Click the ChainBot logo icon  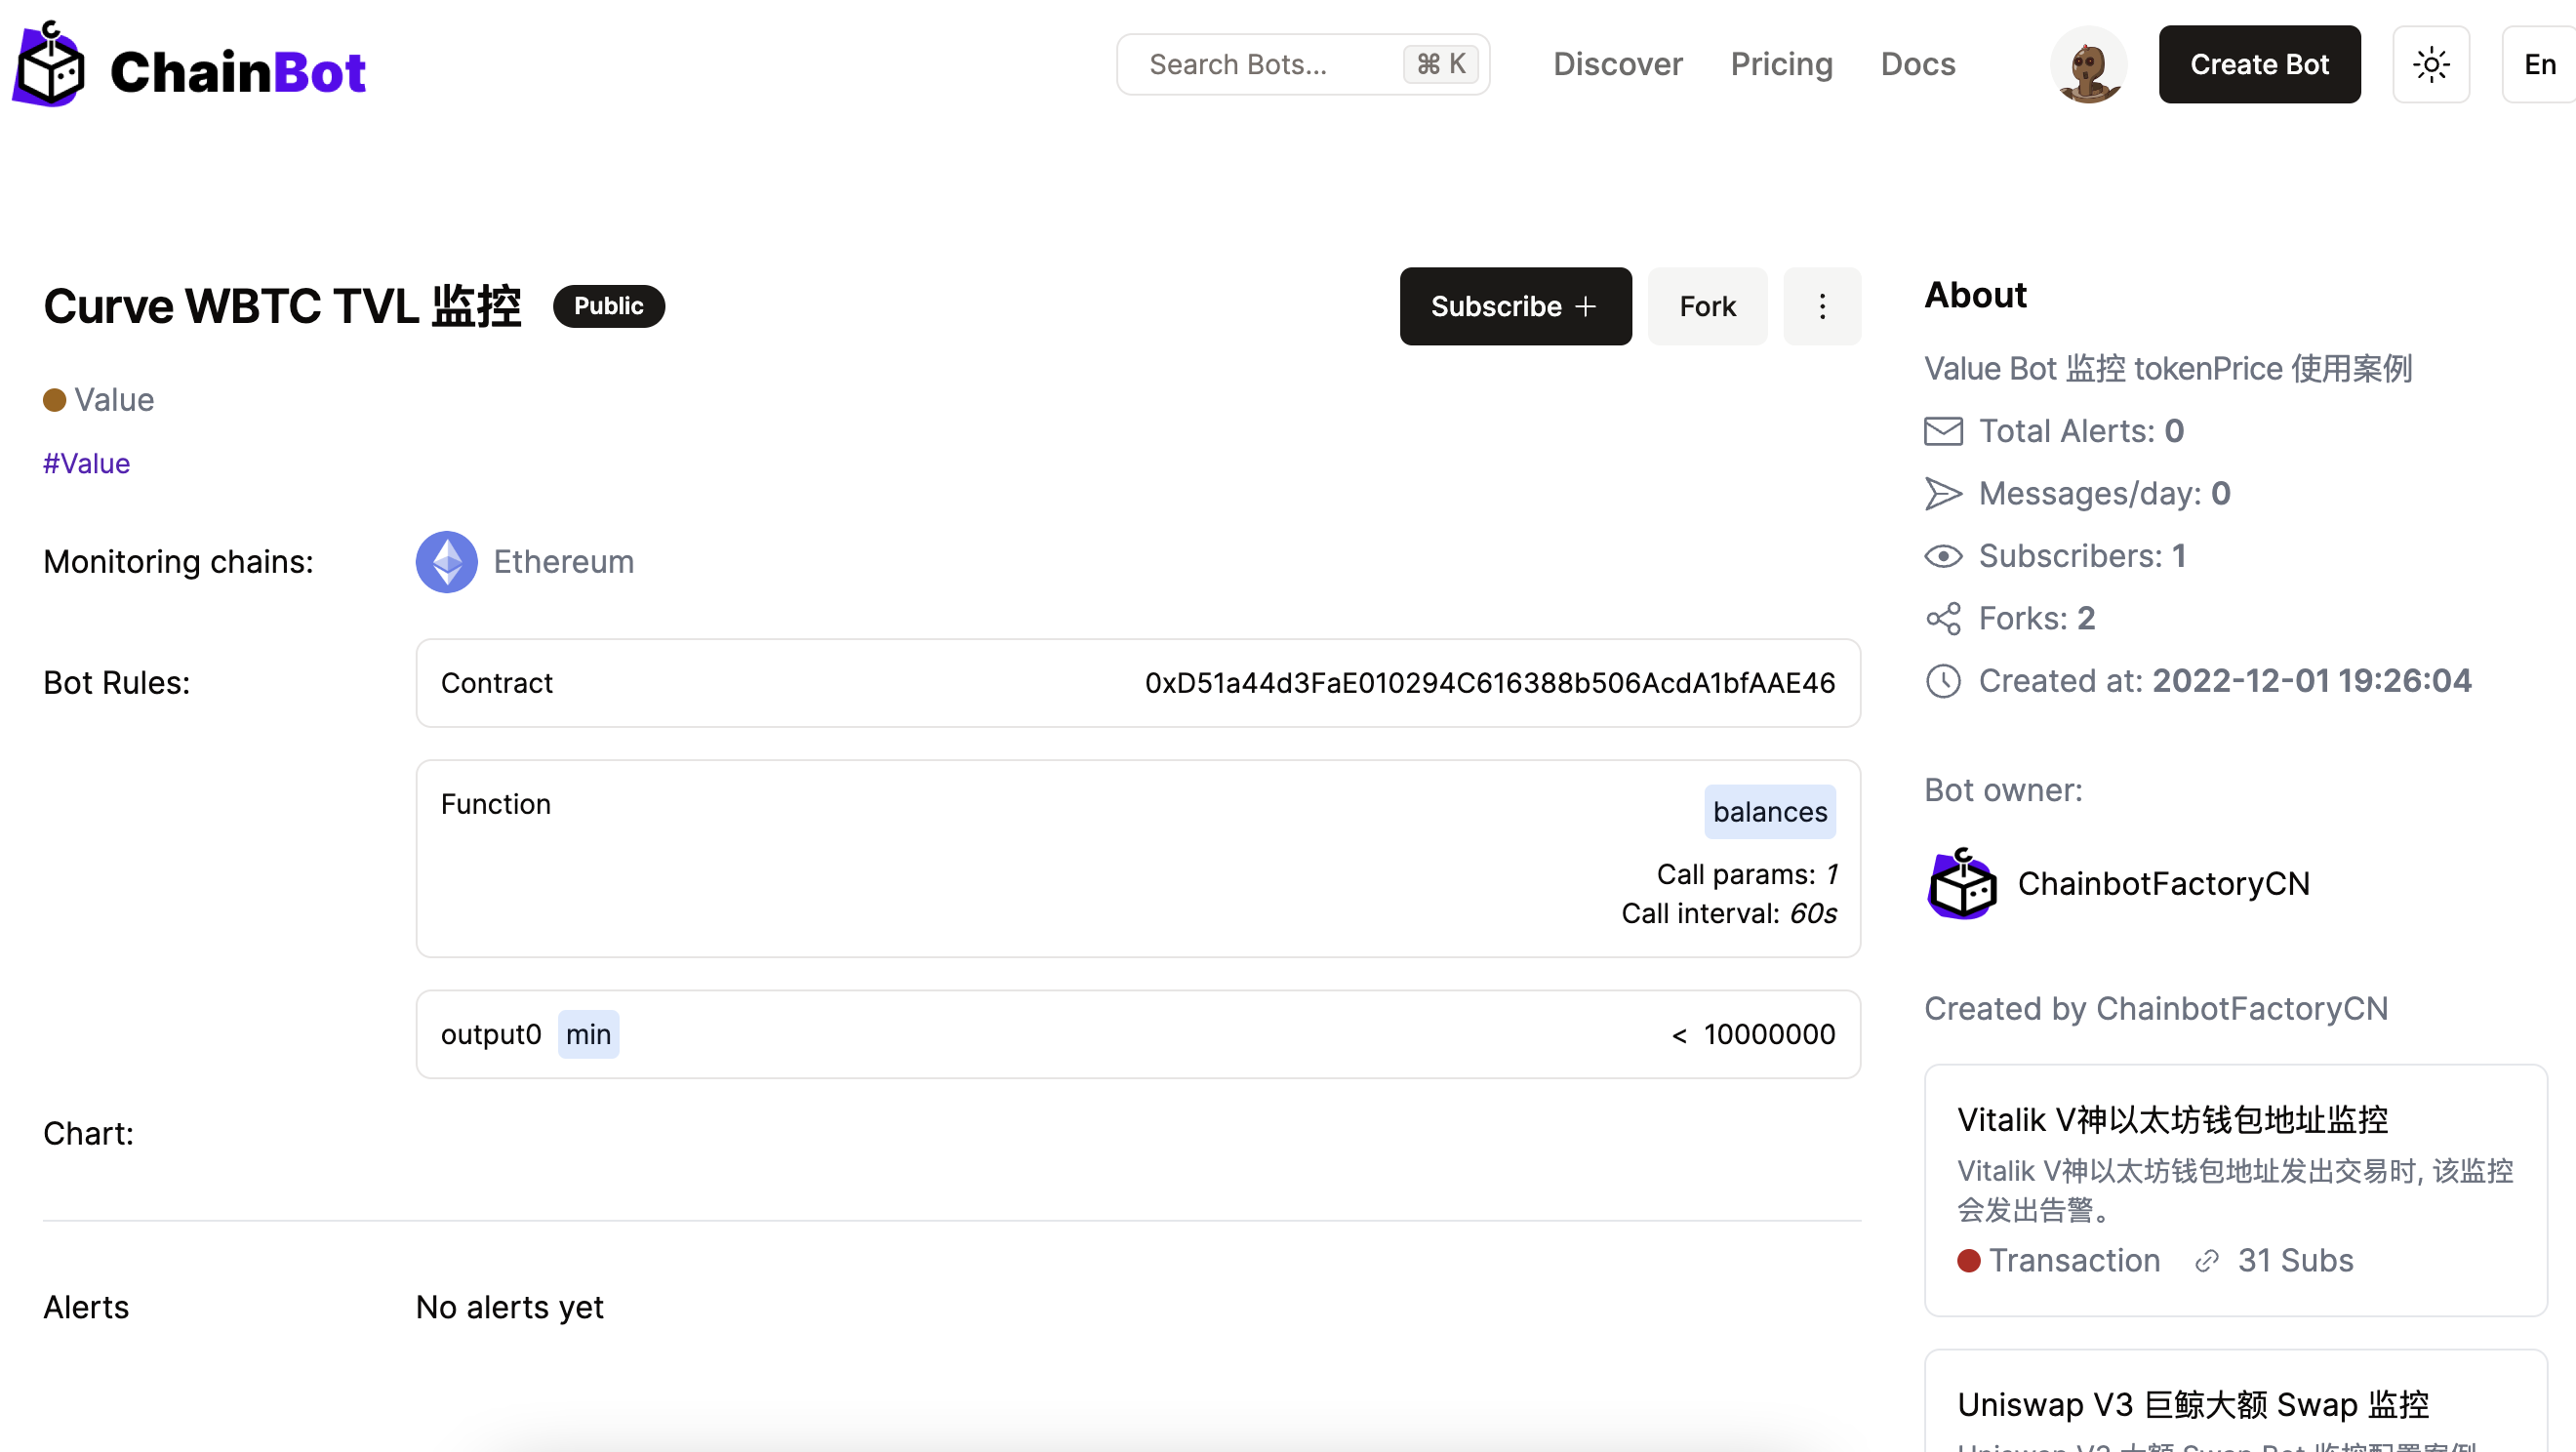coord(50,65)
